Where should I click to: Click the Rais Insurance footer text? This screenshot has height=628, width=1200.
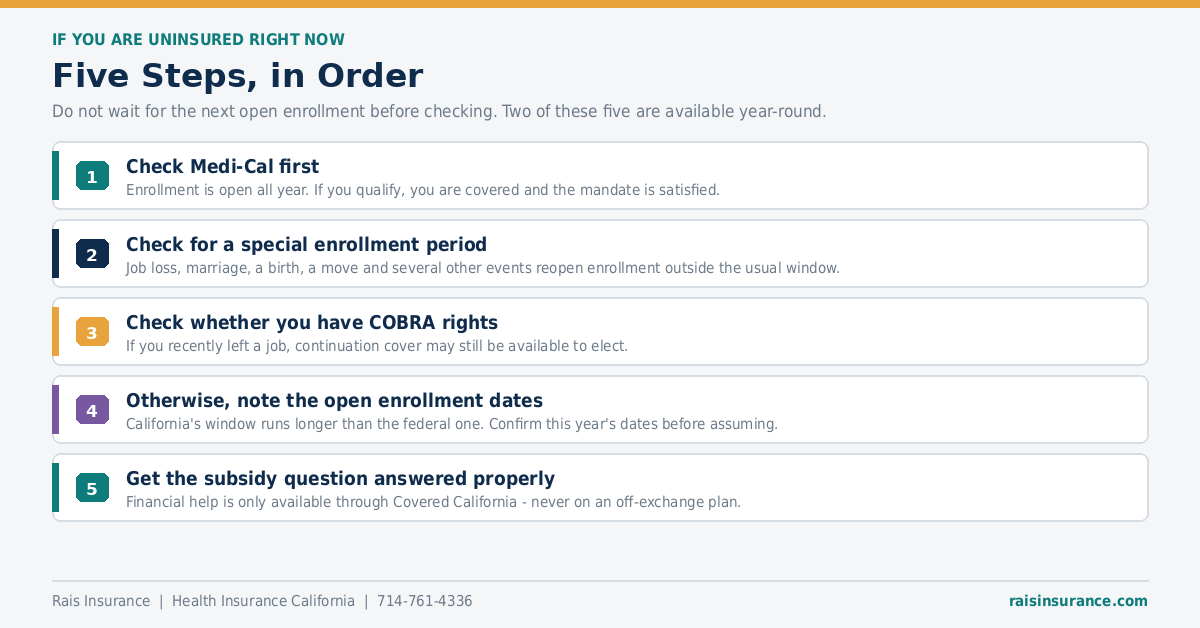101,601
